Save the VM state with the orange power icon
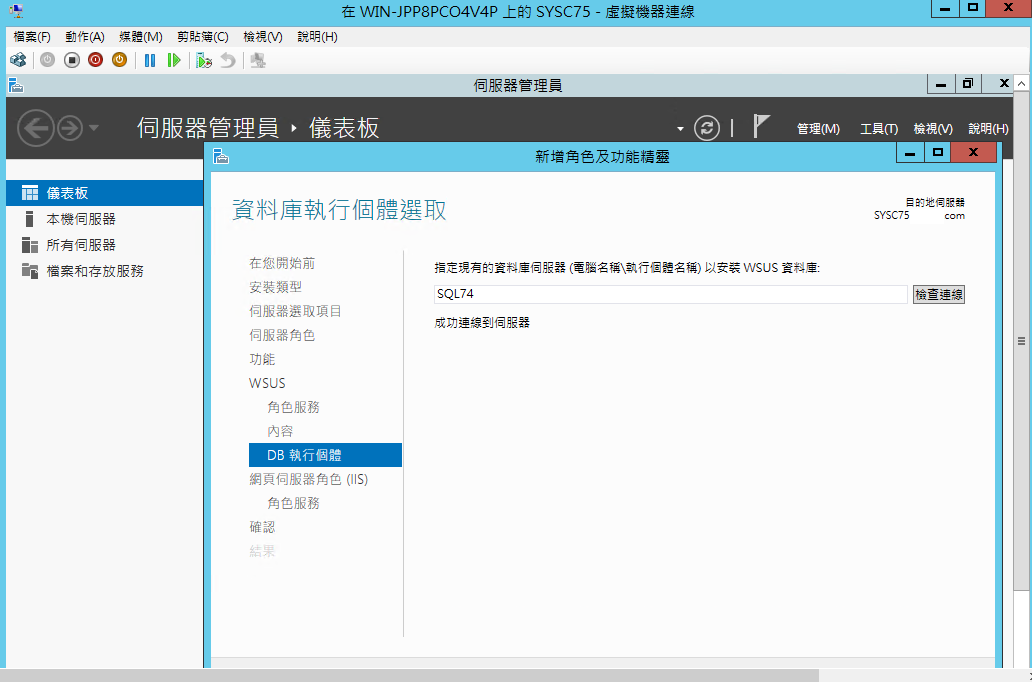Image resolution: width=1032 pixels, height=682 pixels. coord(119,61)
